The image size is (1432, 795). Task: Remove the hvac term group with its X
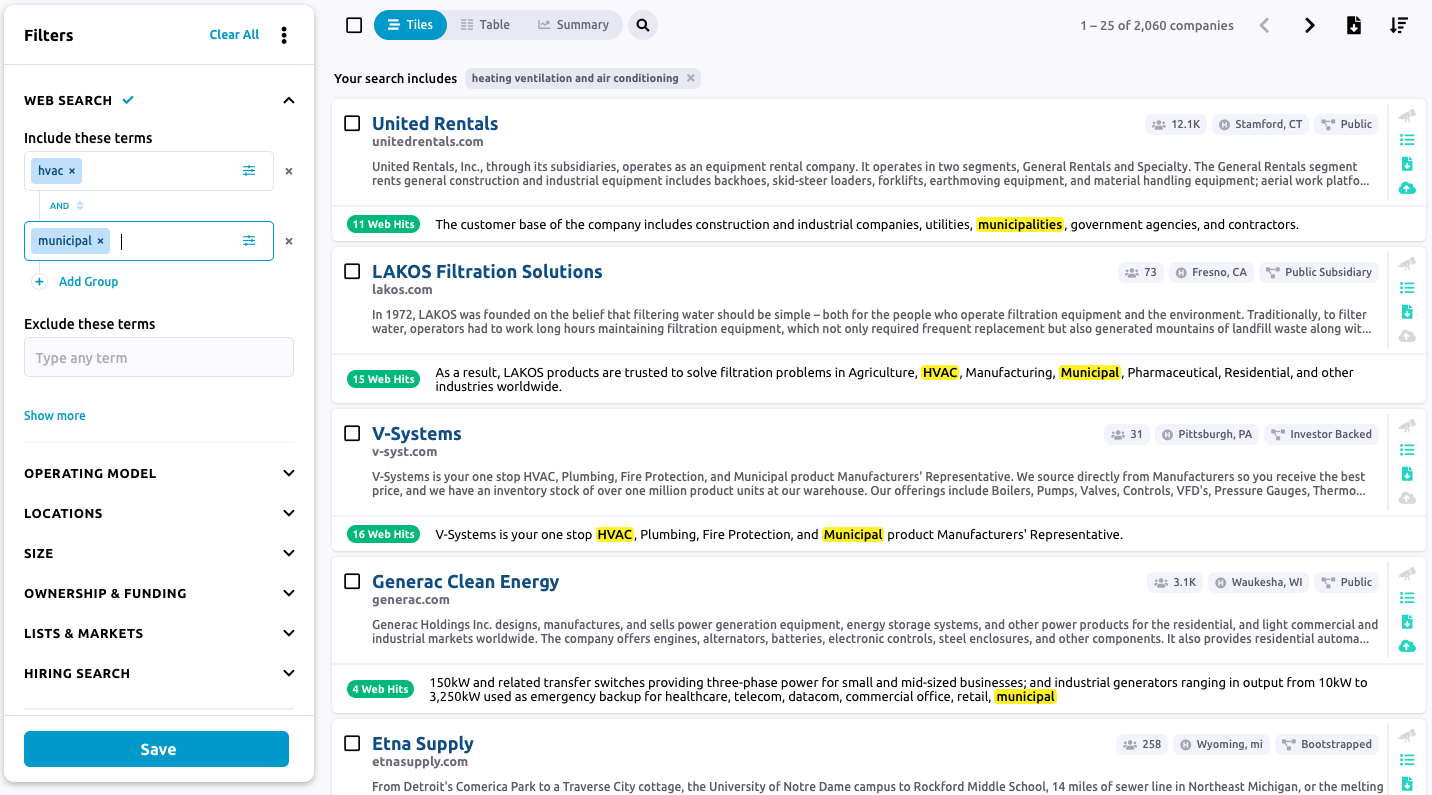(289, 171)
